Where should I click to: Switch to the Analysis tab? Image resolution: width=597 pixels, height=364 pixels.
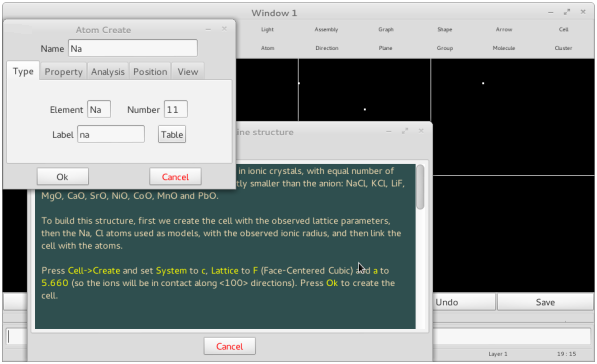(108, 72)
